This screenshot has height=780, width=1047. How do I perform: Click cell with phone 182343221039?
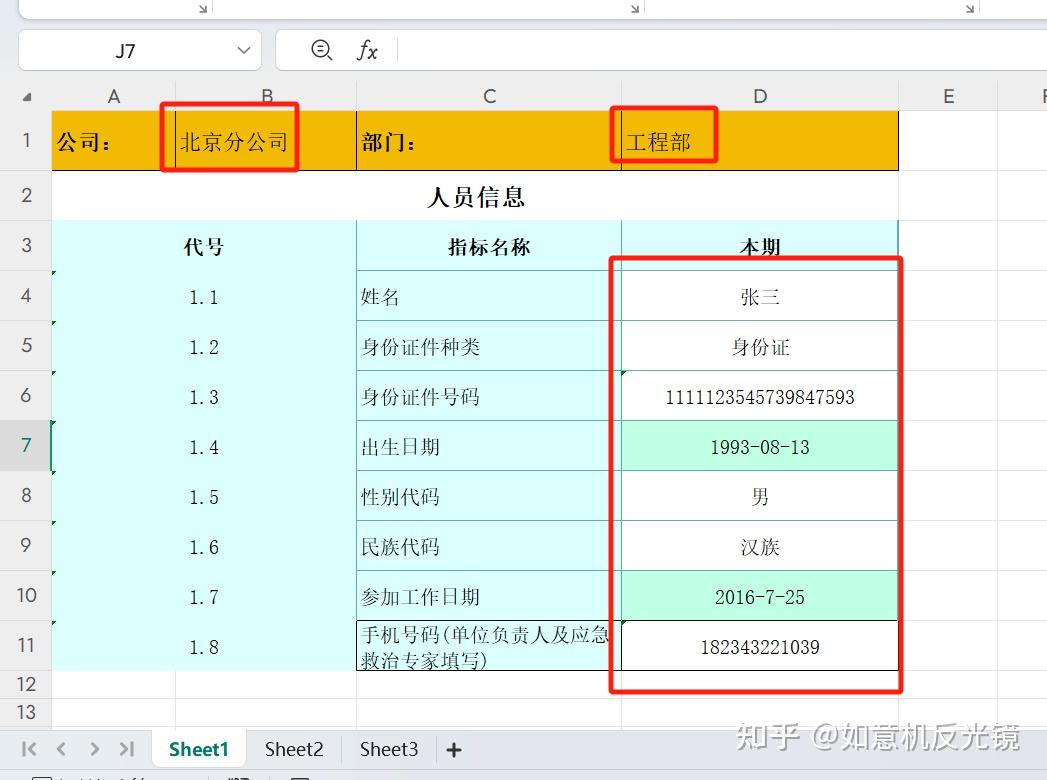click(760, 646)
